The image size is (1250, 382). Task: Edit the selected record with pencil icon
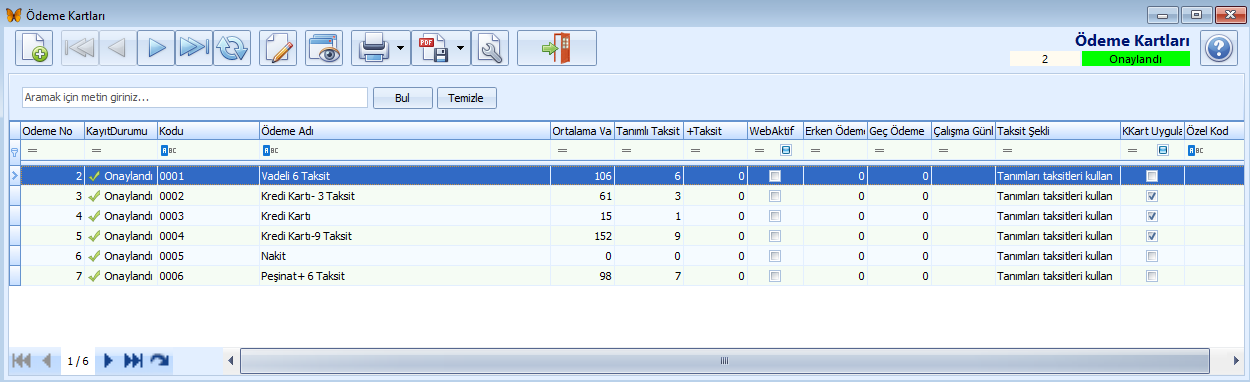point(278,48)
